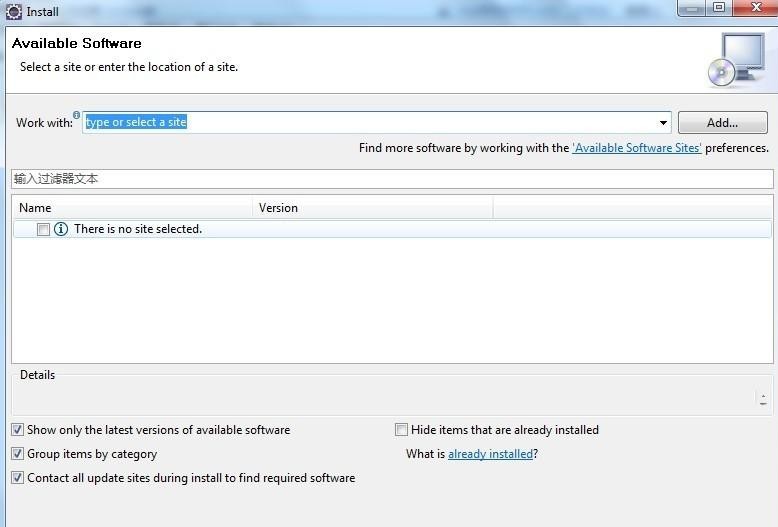Open the 'Available Software Sites' preferences link
This screenshot has height=527, width=778.
click(x=636, y=148)
